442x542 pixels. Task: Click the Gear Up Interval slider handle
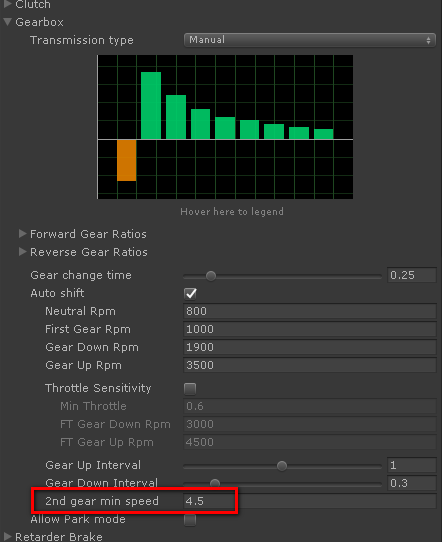pyautogui.click(x=282, y=466)
